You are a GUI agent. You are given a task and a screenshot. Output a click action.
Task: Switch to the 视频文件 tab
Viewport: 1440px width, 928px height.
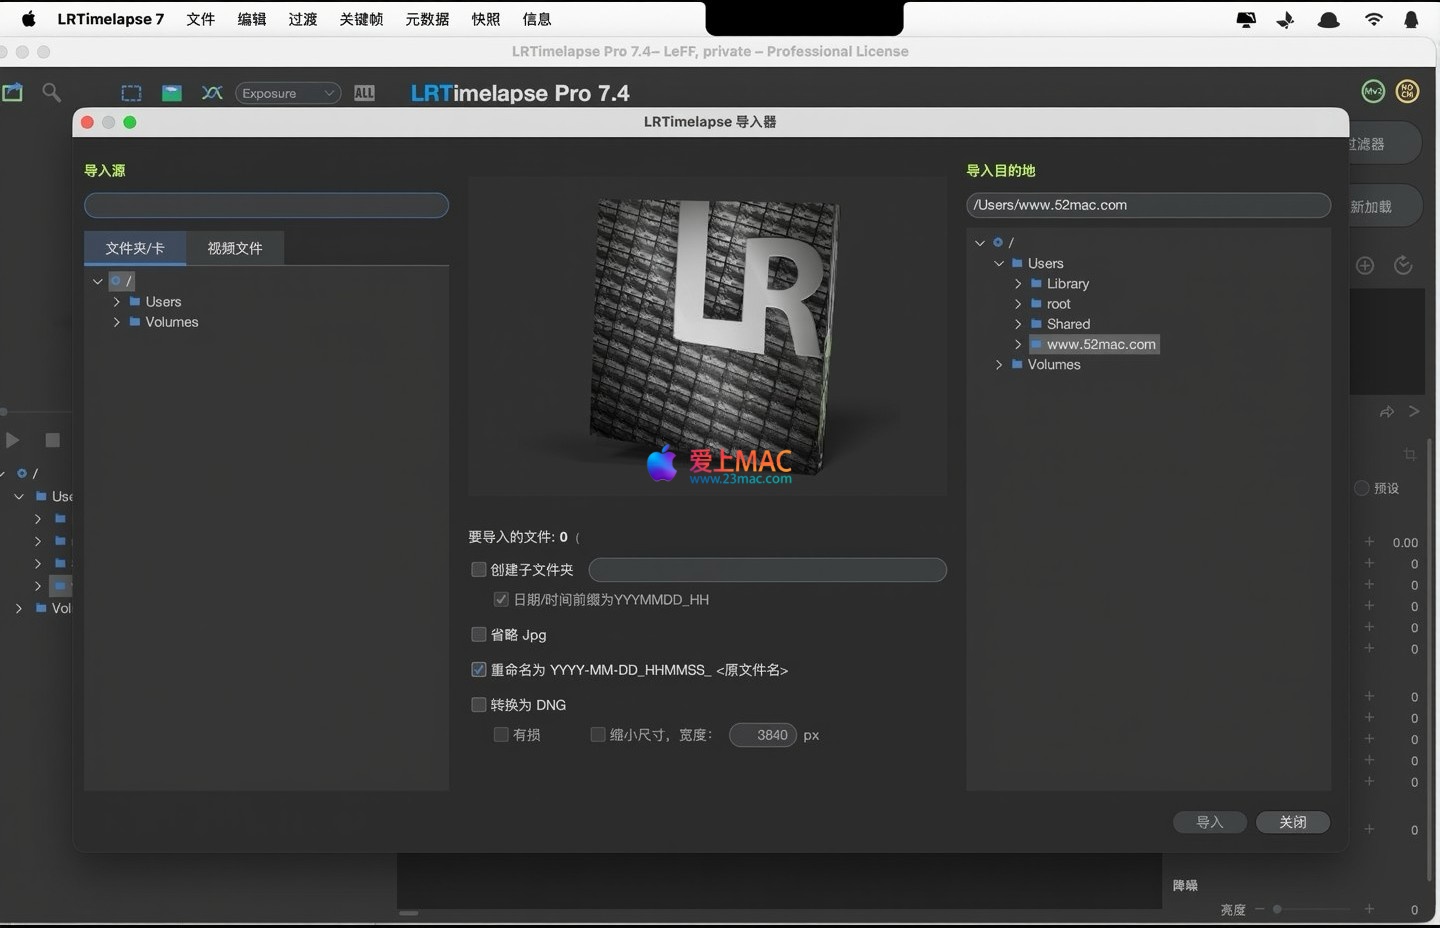click(x=235, y=248)
